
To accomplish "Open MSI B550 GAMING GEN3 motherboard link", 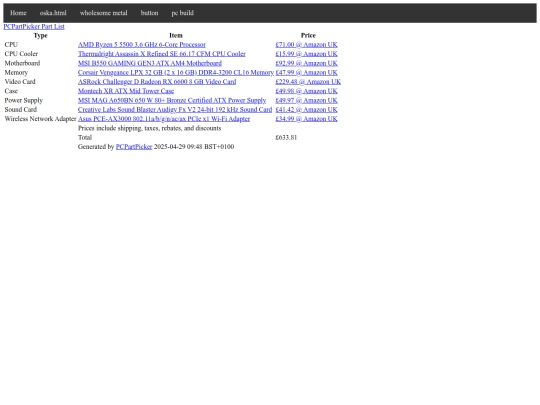I will pos(149,63).
